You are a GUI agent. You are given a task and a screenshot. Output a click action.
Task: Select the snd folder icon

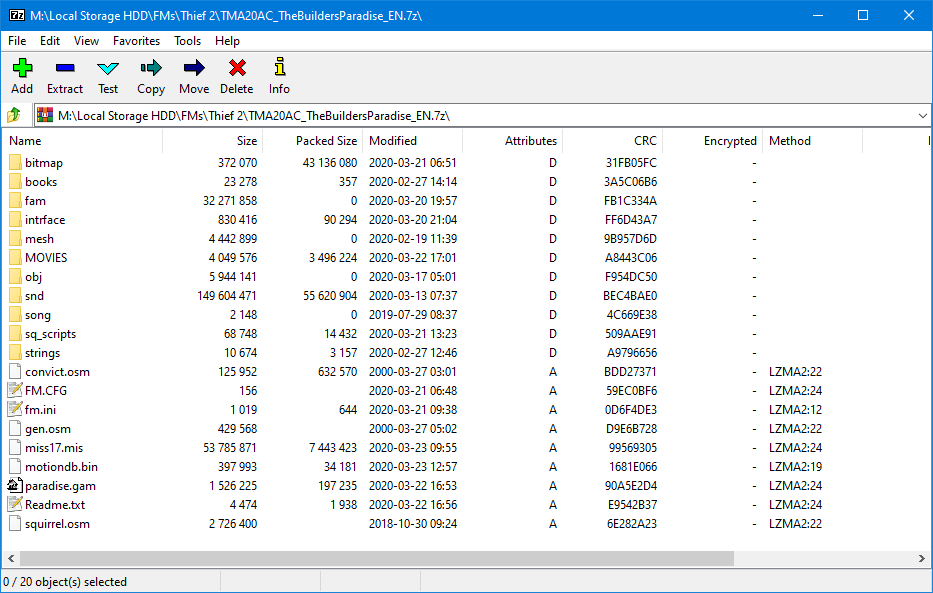coord(15,296)
